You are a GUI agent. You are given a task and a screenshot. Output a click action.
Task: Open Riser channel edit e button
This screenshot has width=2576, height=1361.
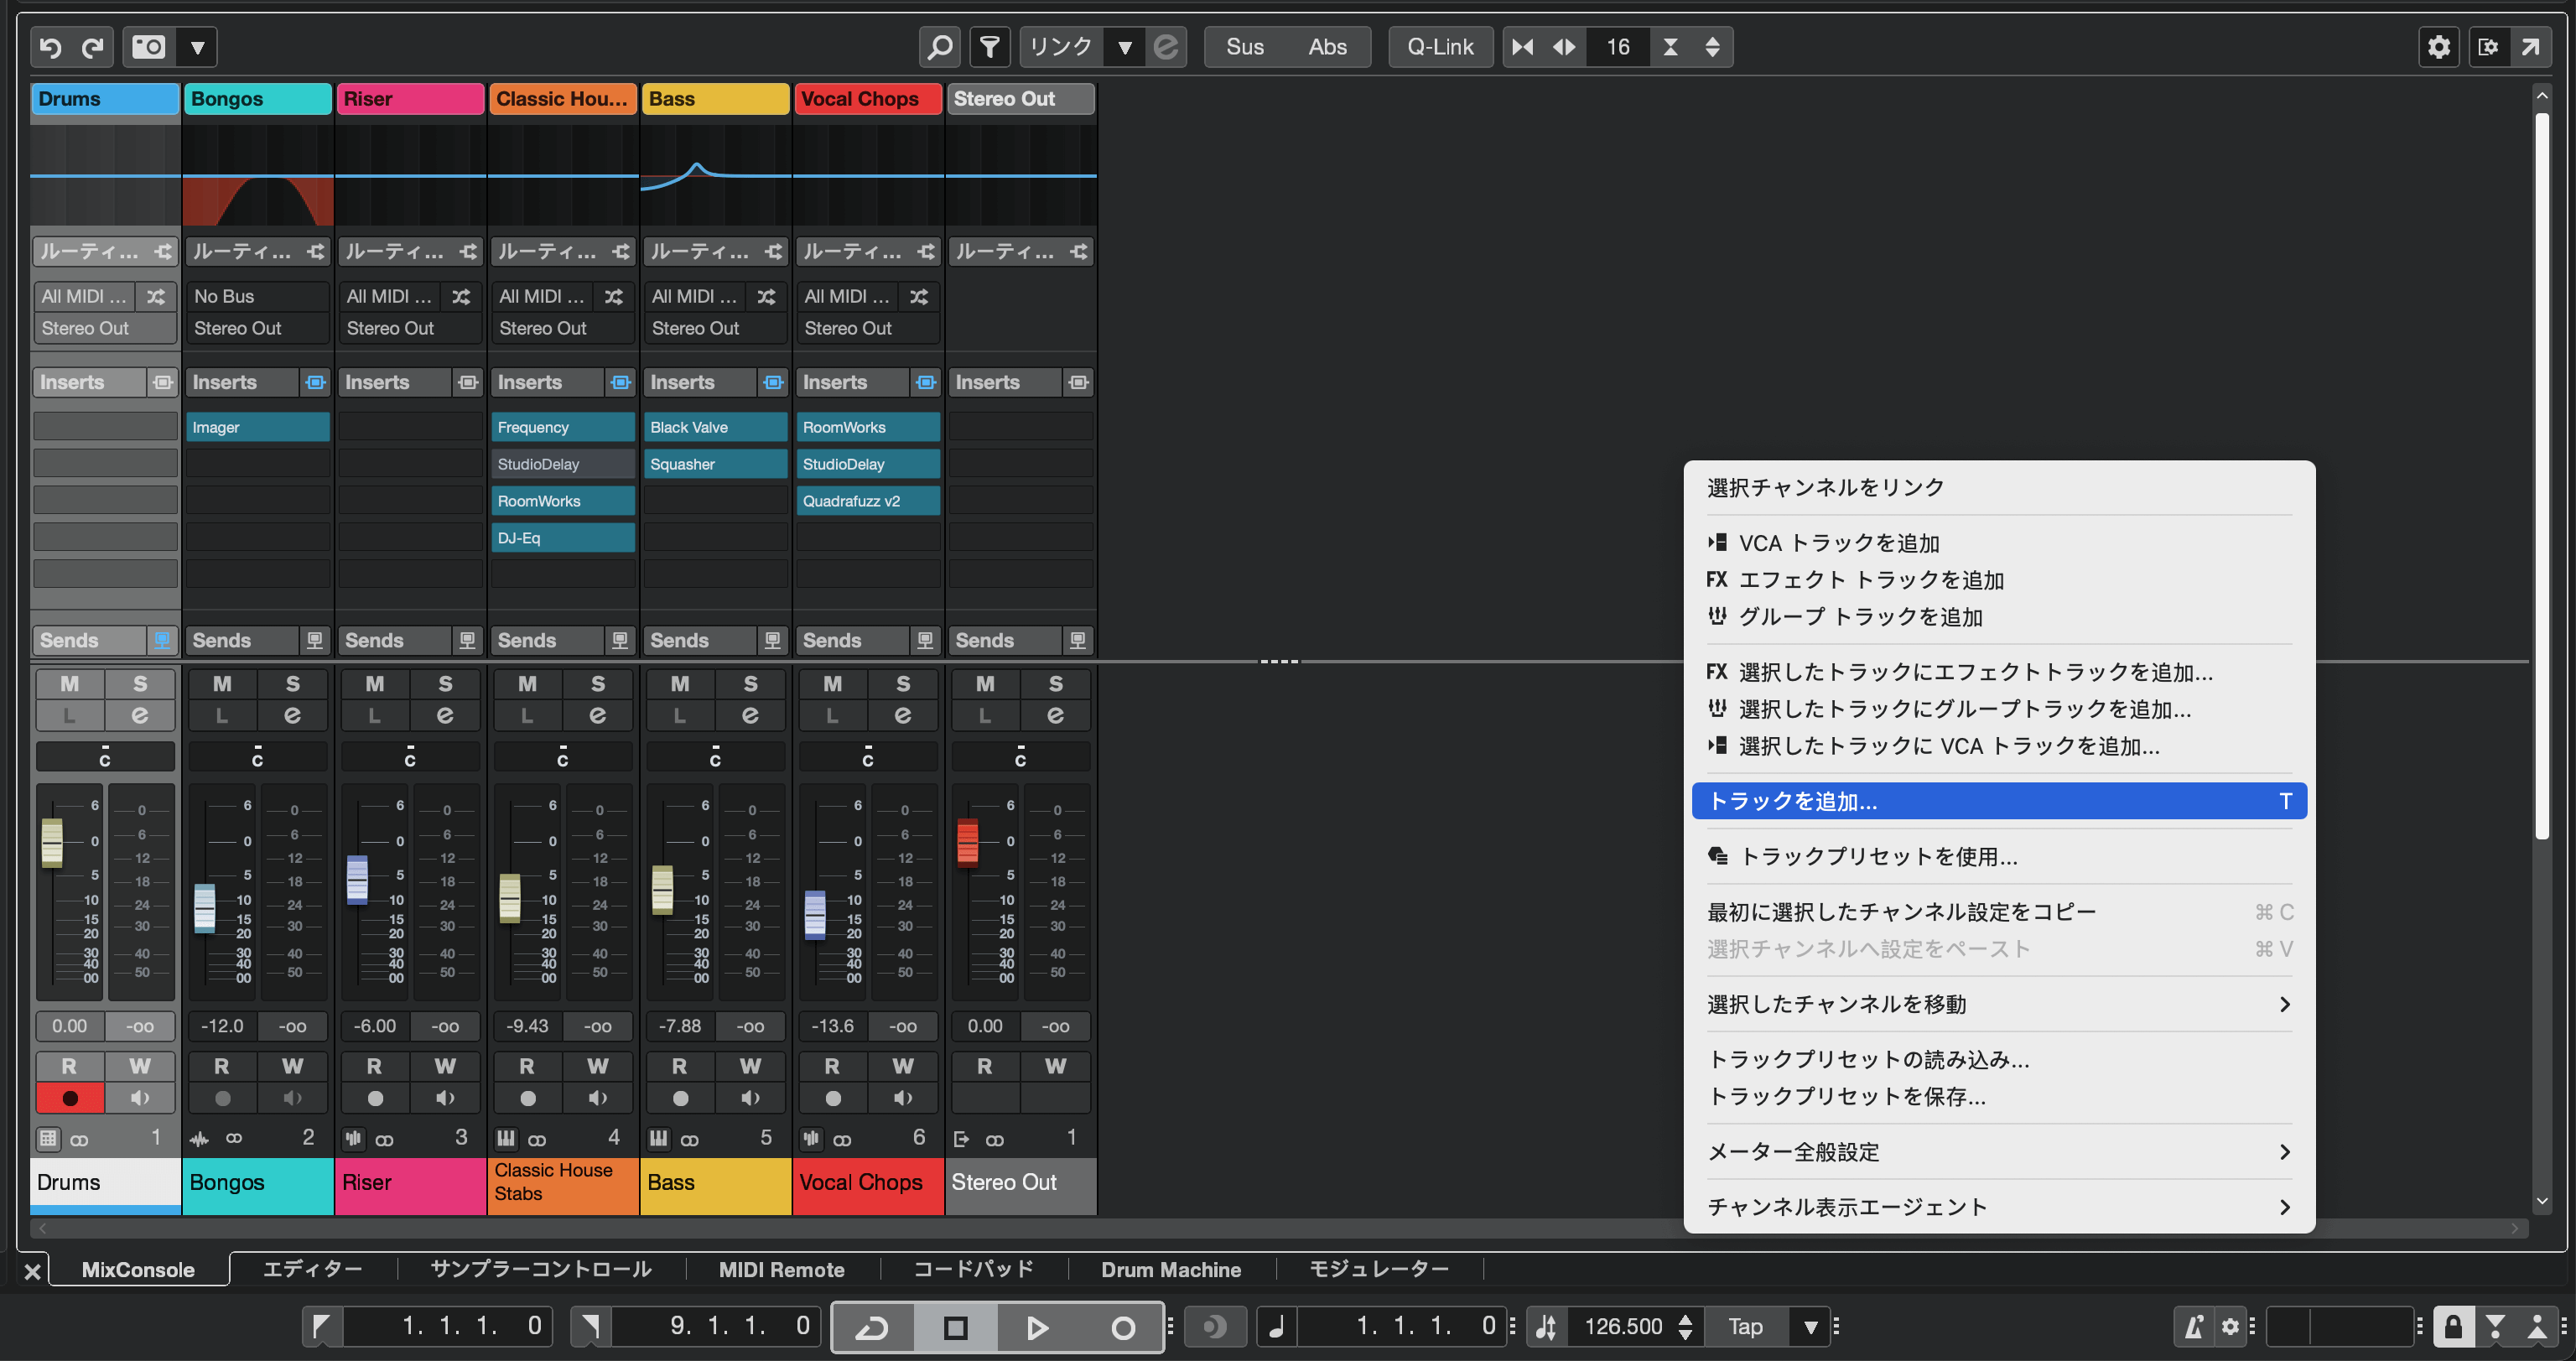[445, 715]
